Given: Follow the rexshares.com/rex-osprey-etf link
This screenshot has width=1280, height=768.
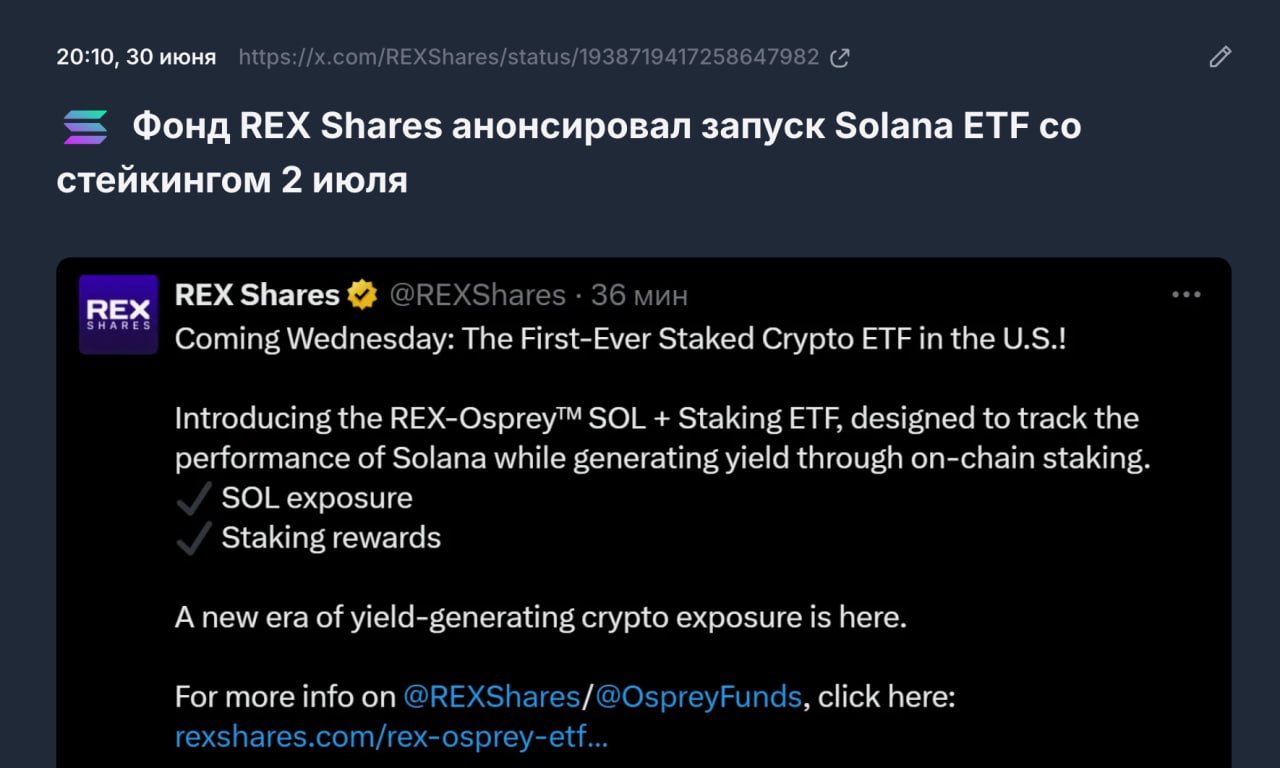Looking at the screenshot, I should tap(391, 738).
